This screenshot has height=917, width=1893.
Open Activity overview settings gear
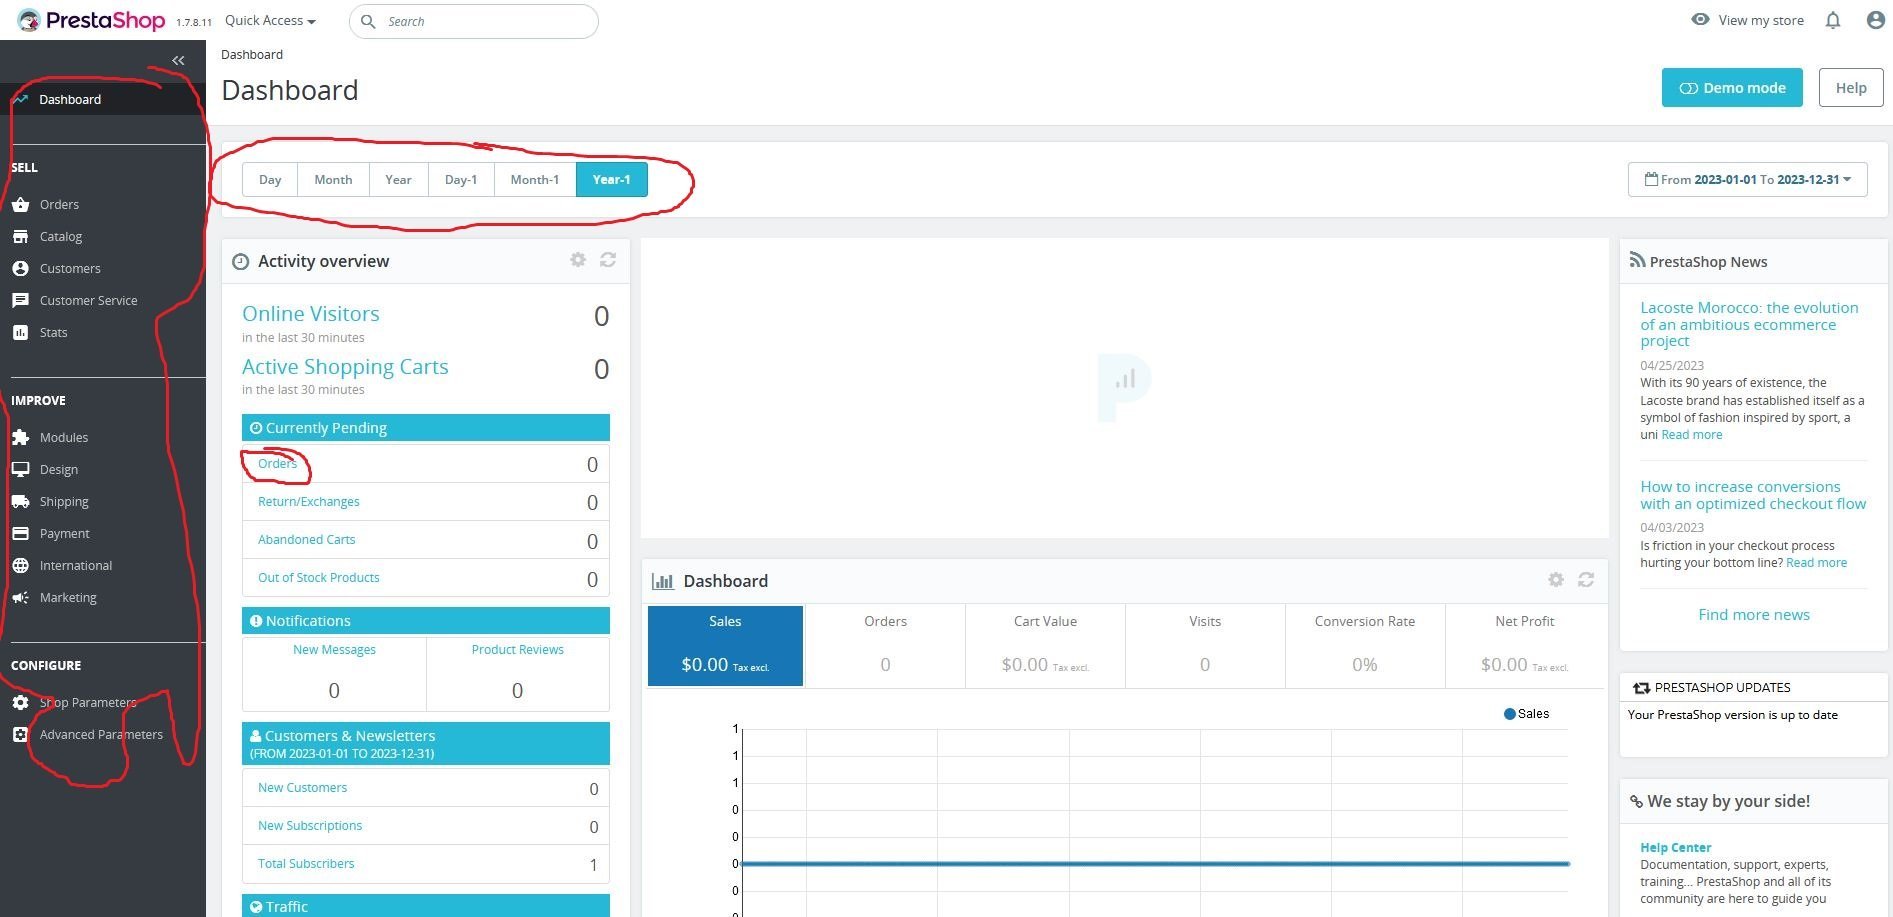578,260
